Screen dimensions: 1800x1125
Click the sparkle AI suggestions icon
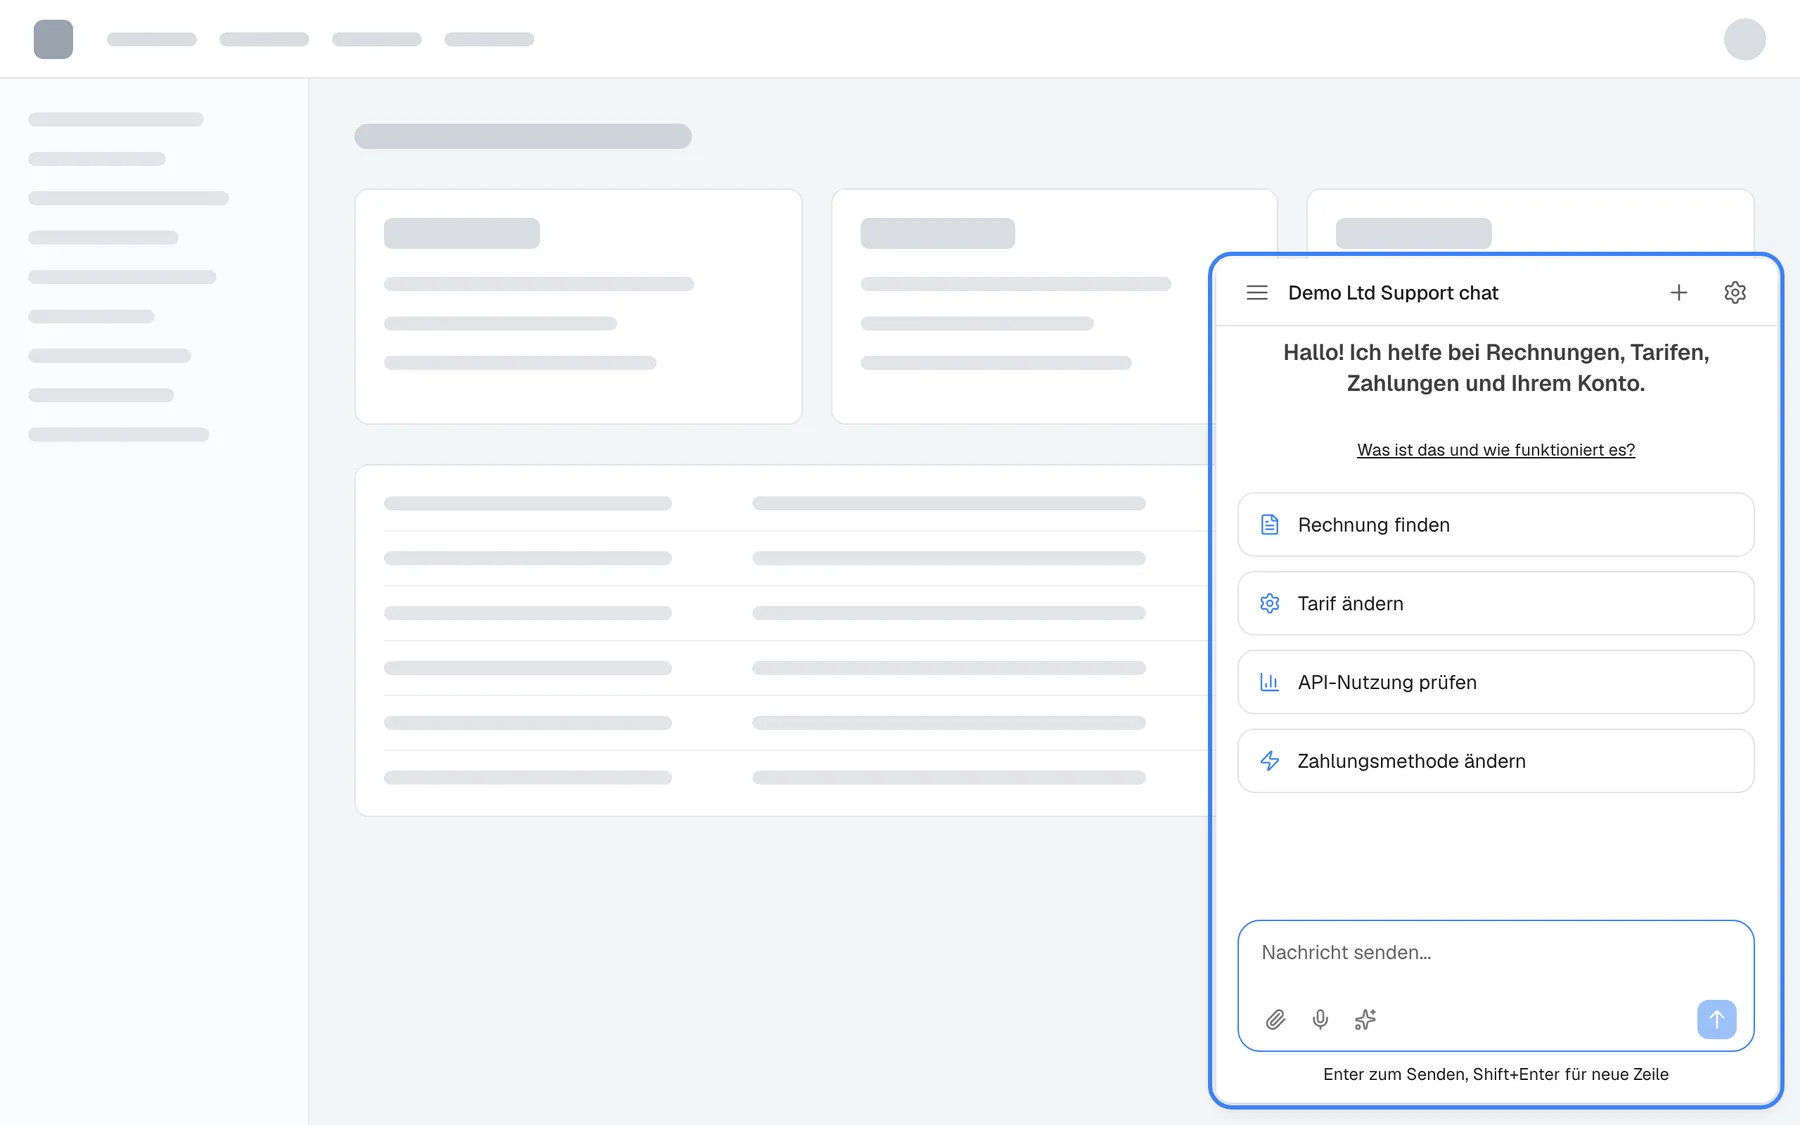pos(1365,1019)
